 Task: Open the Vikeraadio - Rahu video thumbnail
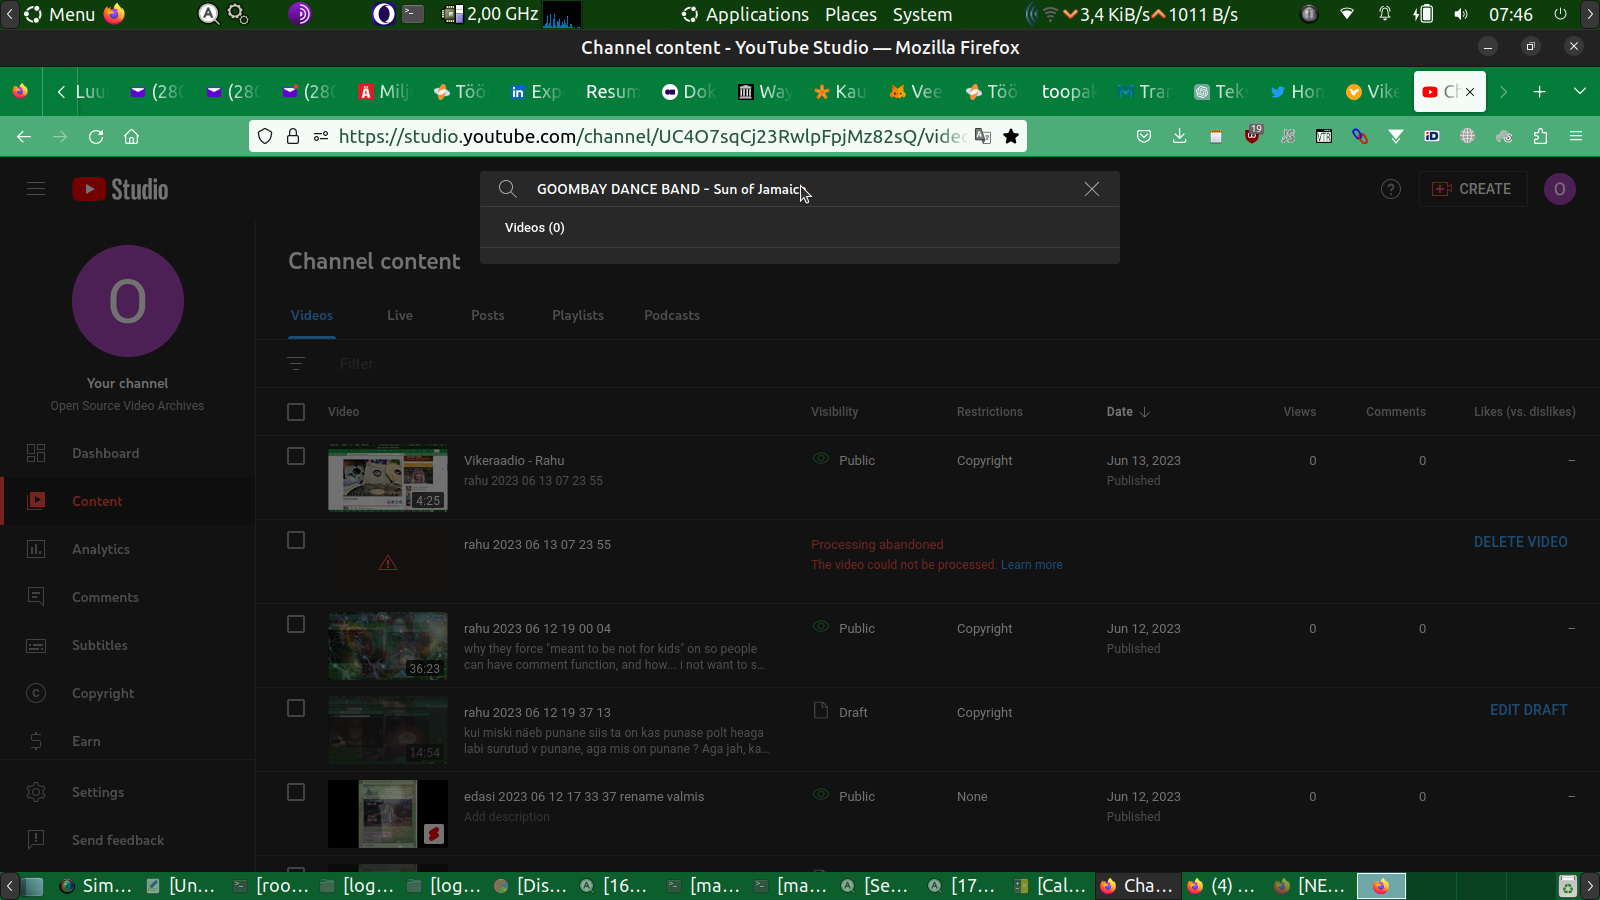pyautogui.click(x=388, y=478)
